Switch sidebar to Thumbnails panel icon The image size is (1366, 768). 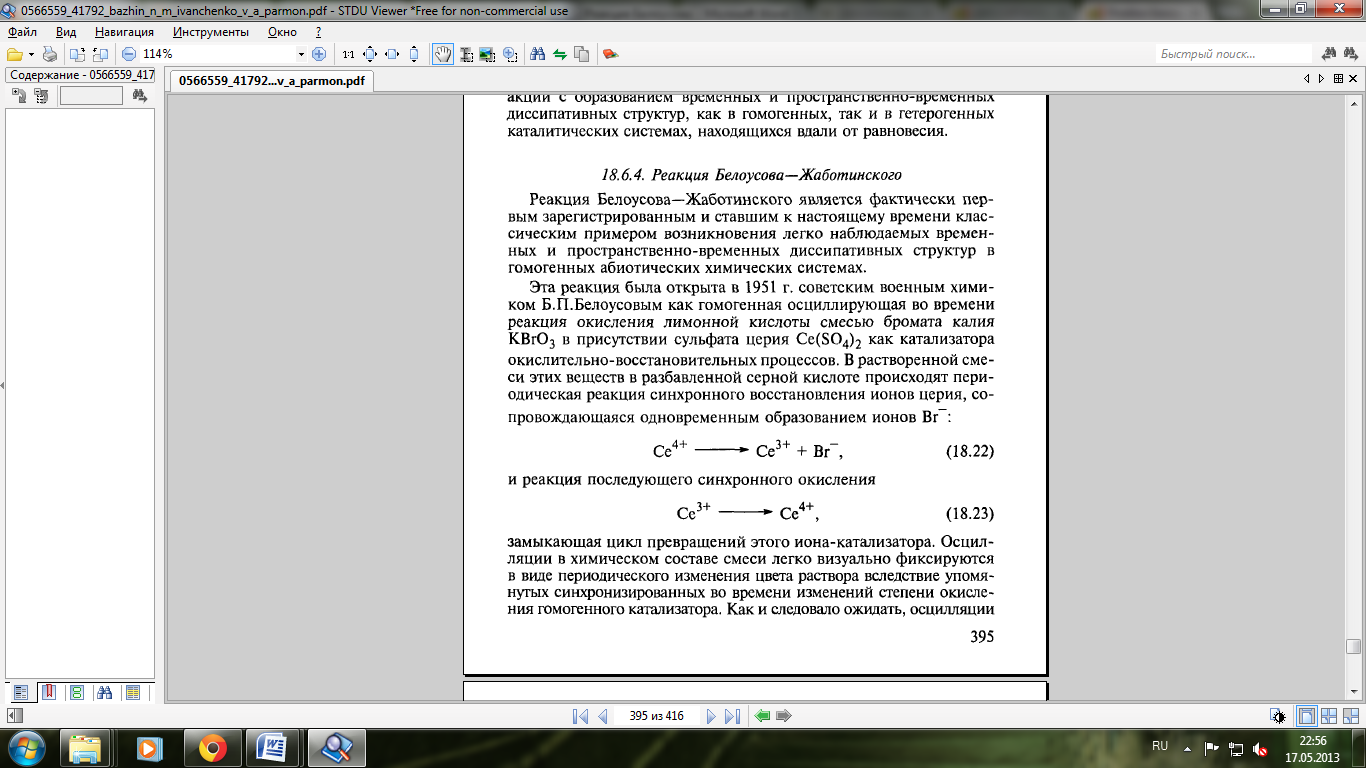pos(76,692)
